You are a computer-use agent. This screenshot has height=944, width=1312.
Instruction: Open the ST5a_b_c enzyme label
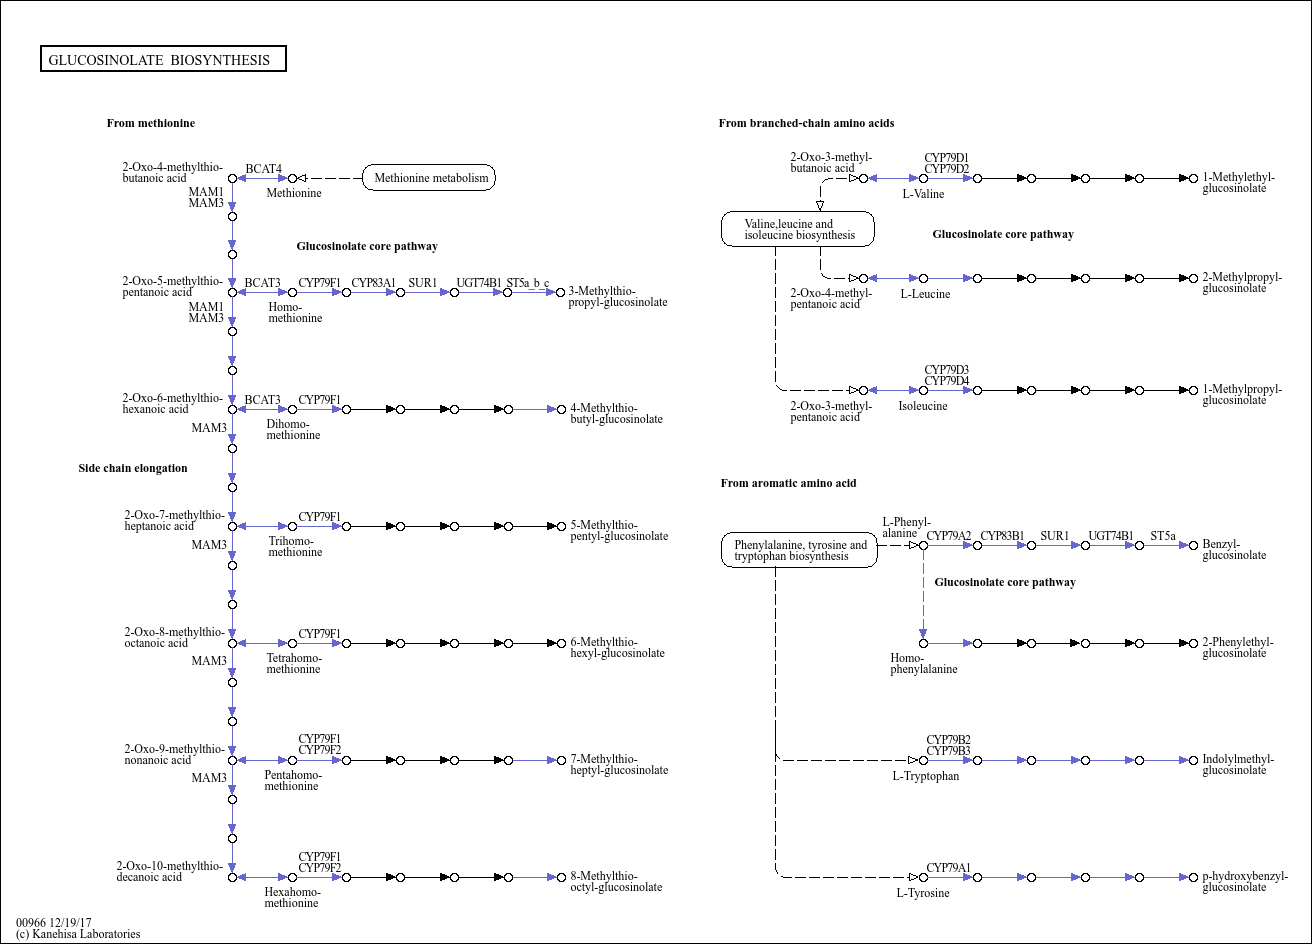(528, 283)
